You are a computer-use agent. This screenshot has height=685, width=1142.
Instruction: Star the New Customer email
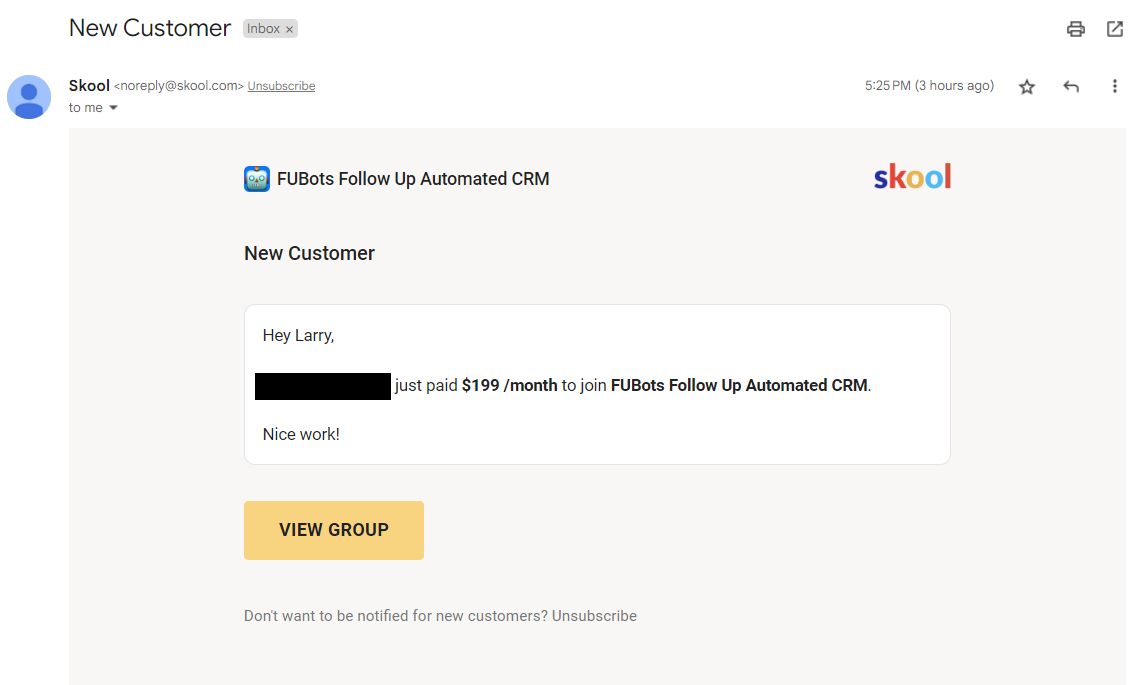(x=1026, y=87)
